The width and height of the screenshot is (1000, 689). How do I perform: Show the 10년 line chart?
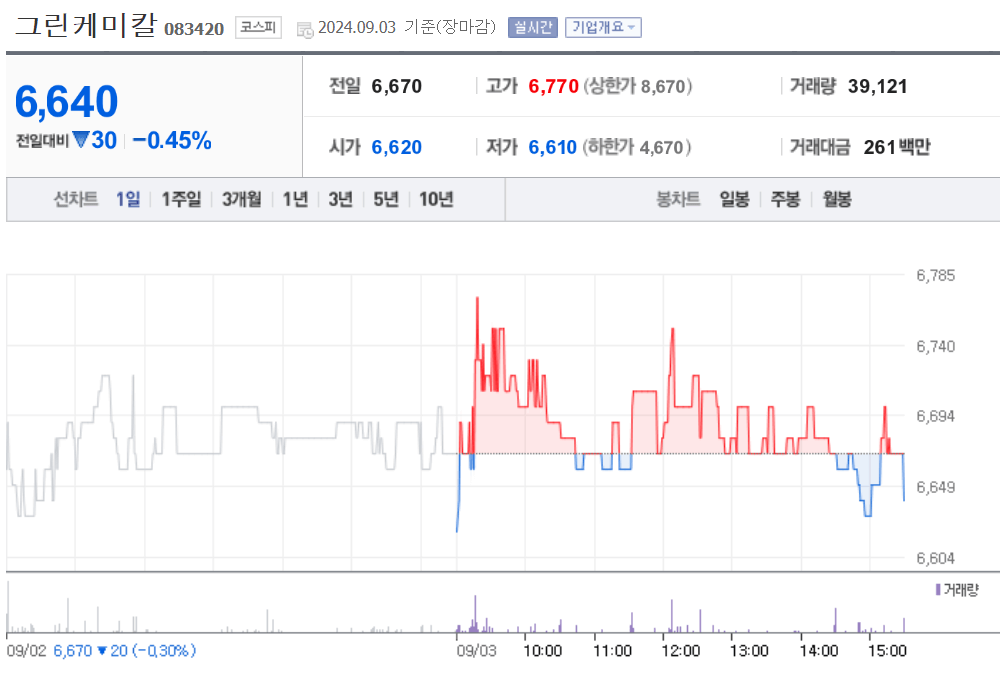coord(436,200)
